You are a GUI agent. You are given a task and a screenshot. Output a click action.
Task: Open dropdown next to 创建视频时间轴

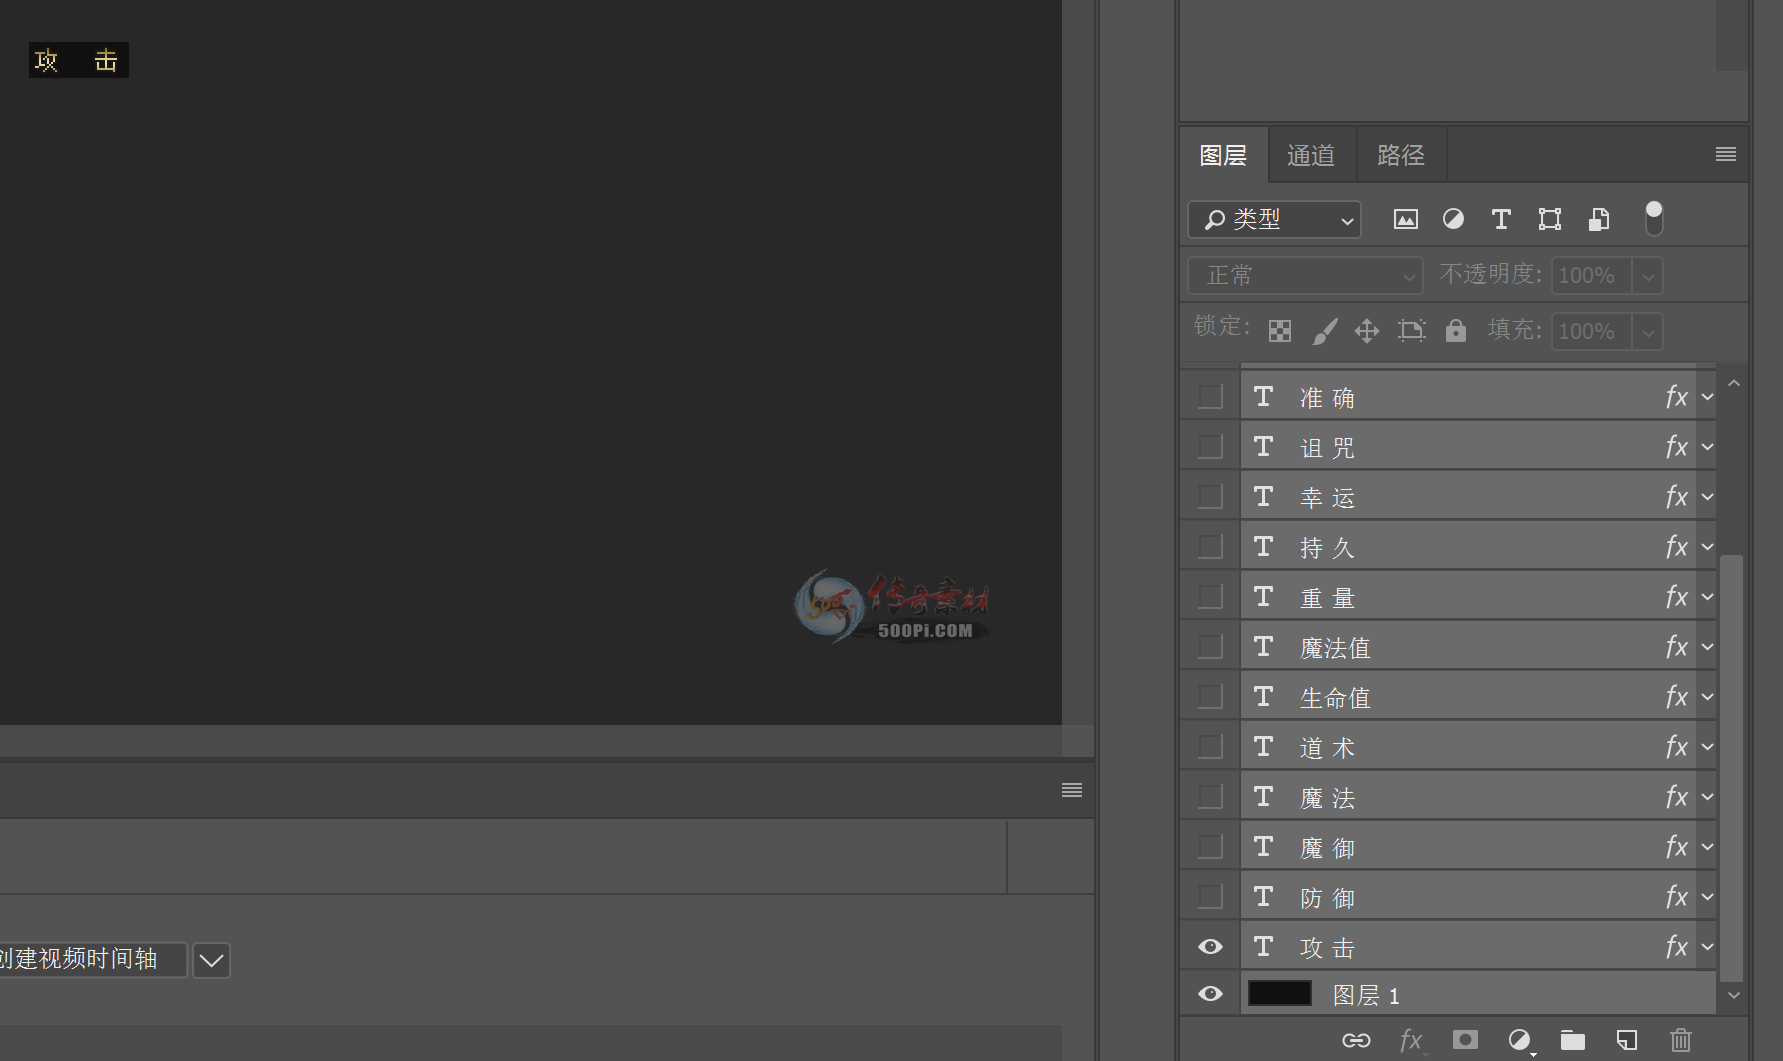pos(211,960)
